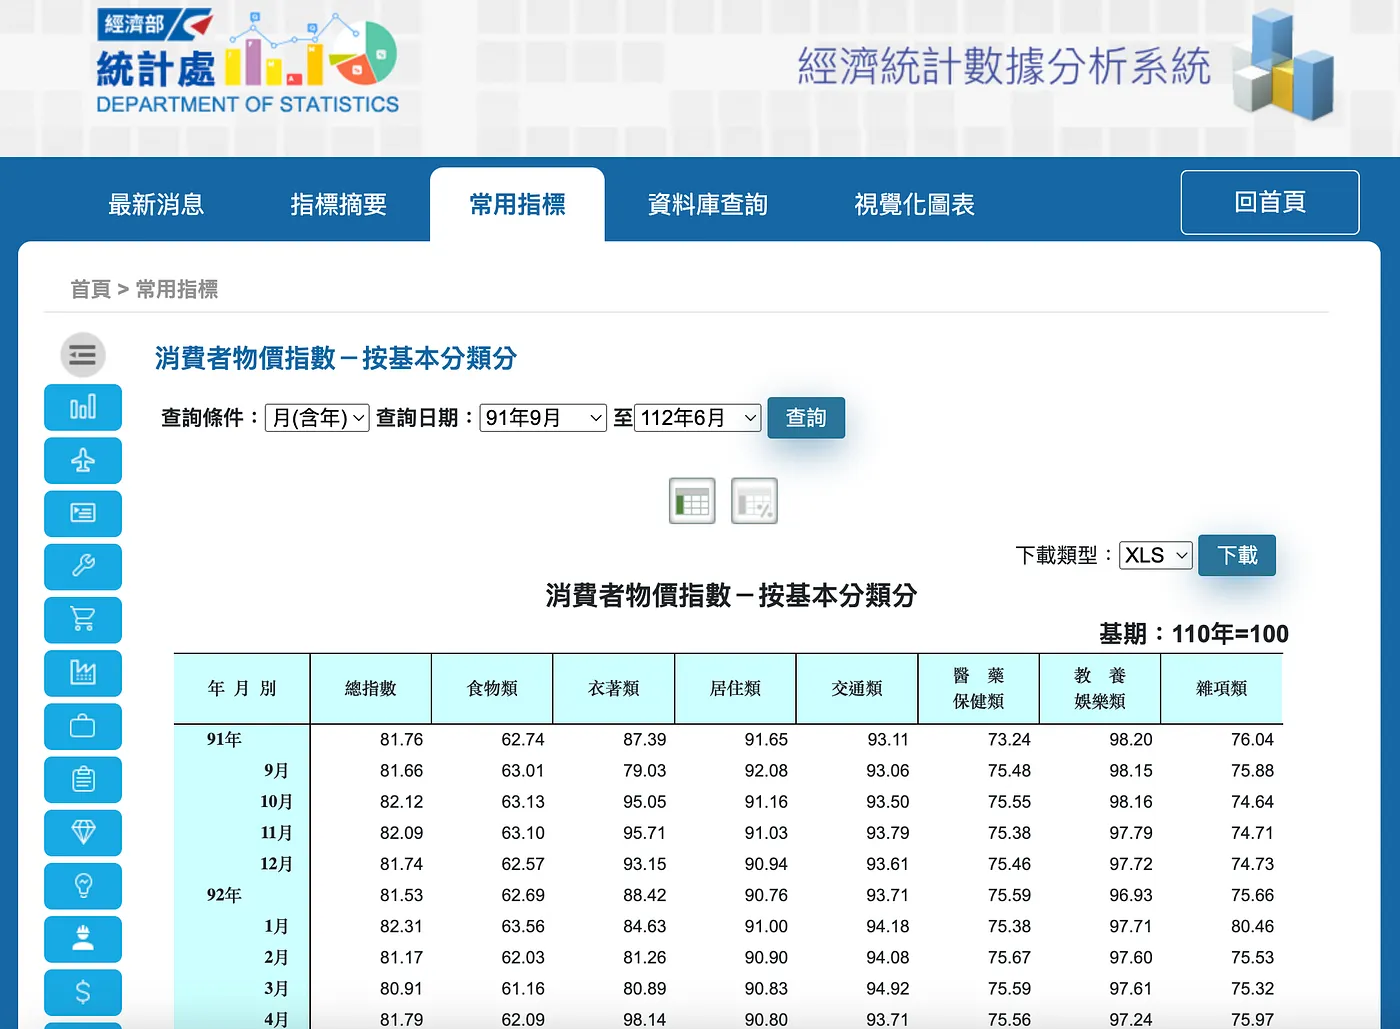Open the shopping cart sidebar icon
The width and height of the screenshot is (1400, 1029).
pos(83,620)
